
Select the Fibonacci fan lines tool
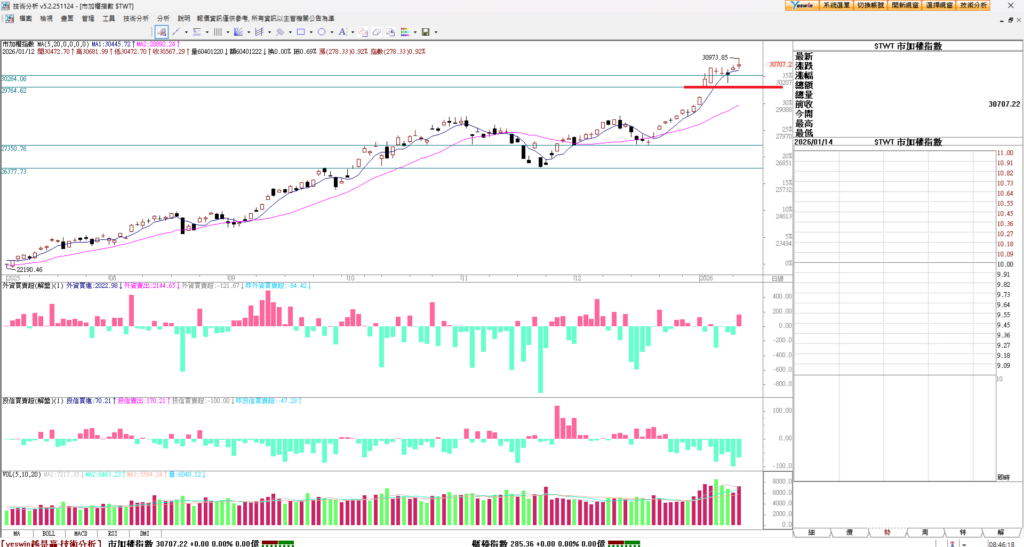pos(238,32)
